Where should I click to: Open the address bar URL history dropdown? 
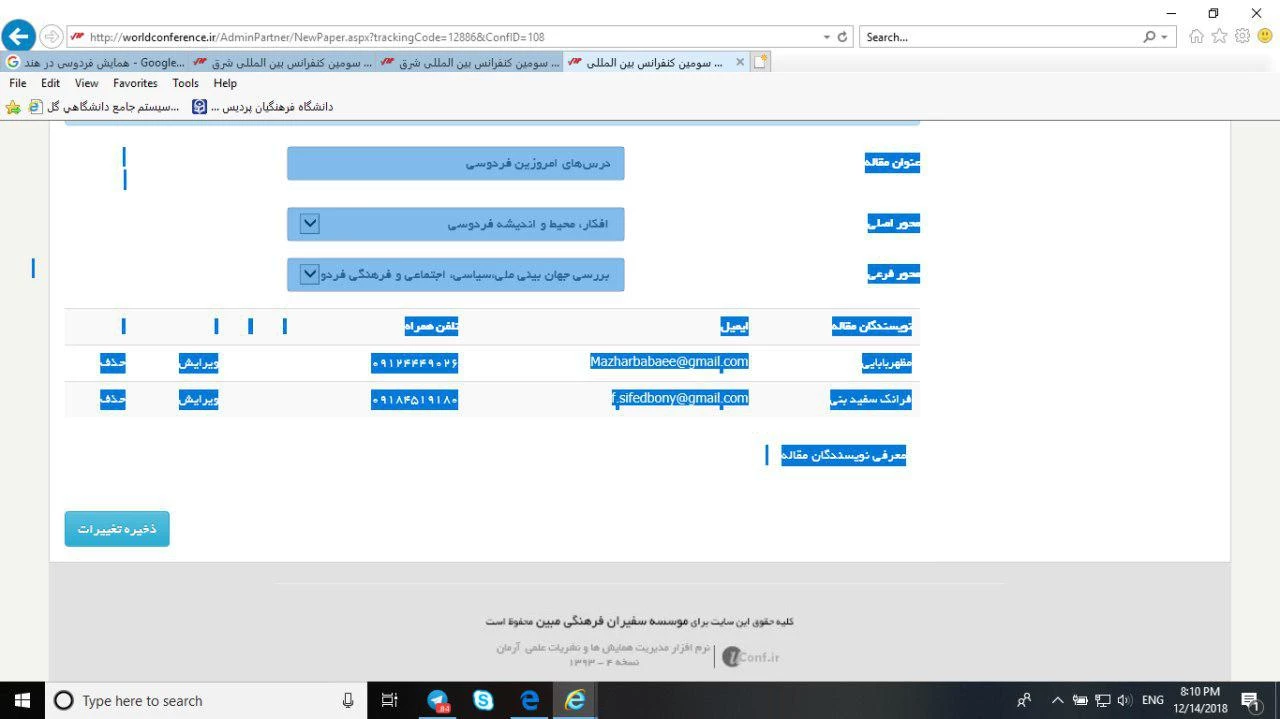(826, 37)
